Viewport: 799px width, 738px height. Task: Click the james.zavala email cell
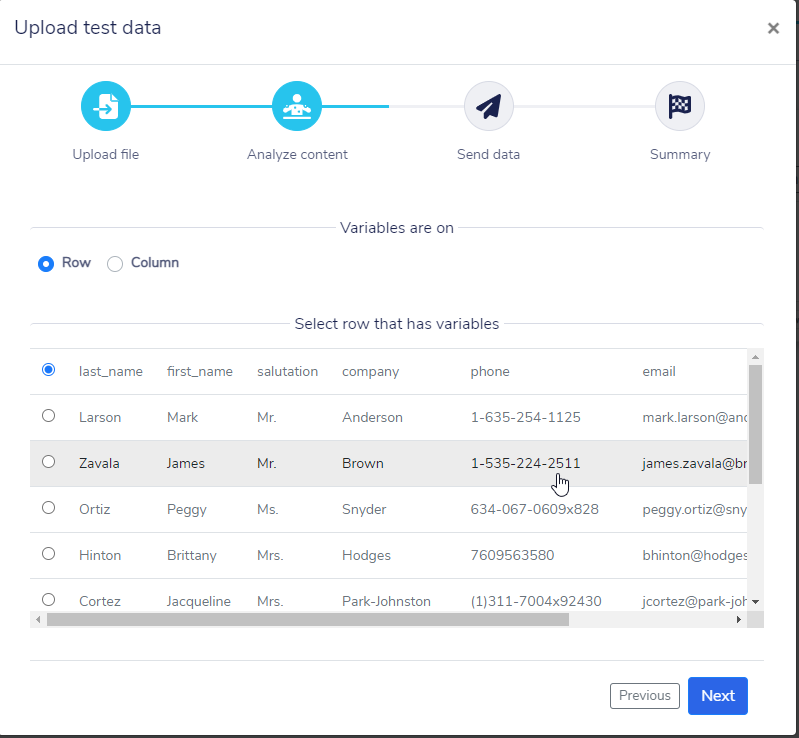pos(695,463)
